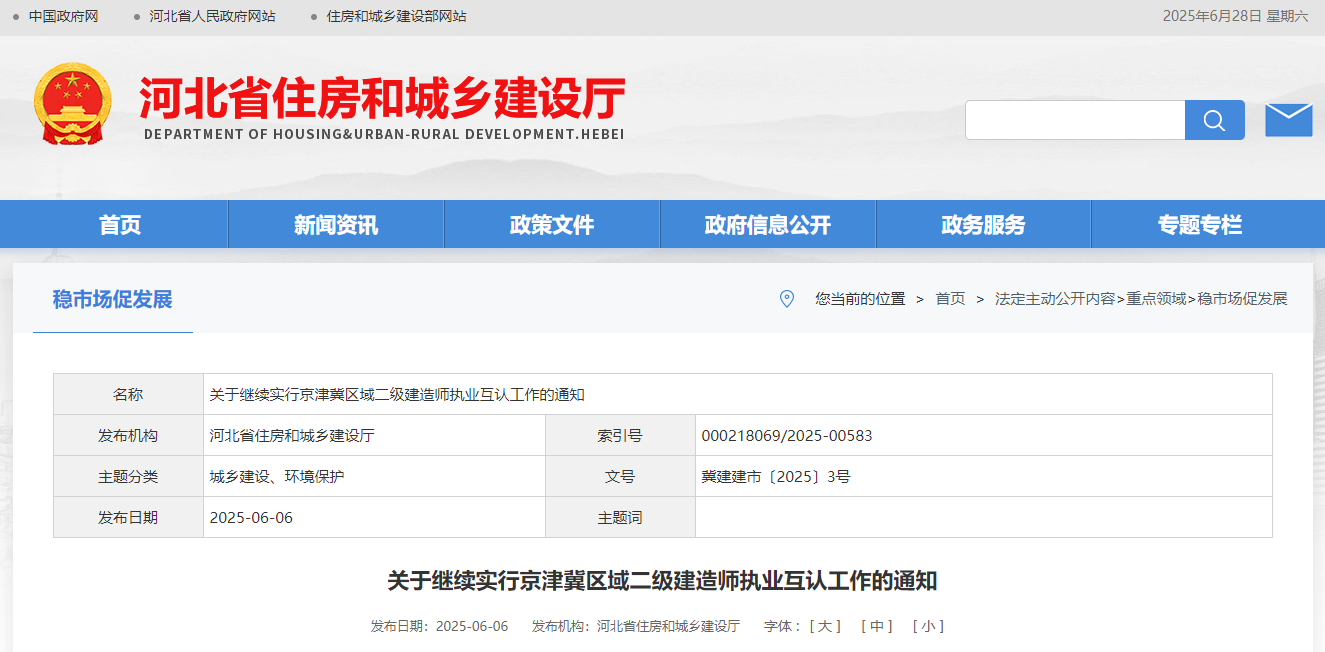Image resolution: width=1325 pixels, height=652 pixels.
Task: Click 法定主动公开内容 breadcrumb path
Action: (1055, 299)
